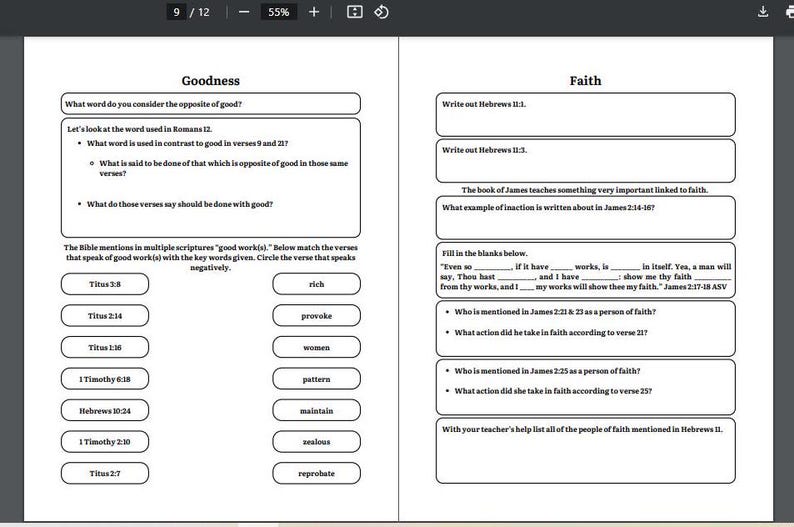Select the Titus 2:14 verse box
794x527 pixels.
[105, 315]
